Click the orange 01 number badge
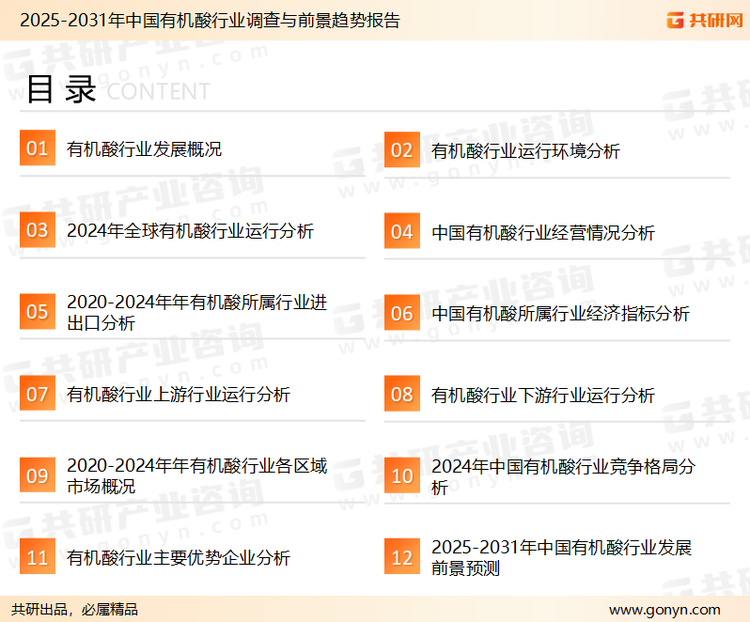 click(x=37, y=148)
